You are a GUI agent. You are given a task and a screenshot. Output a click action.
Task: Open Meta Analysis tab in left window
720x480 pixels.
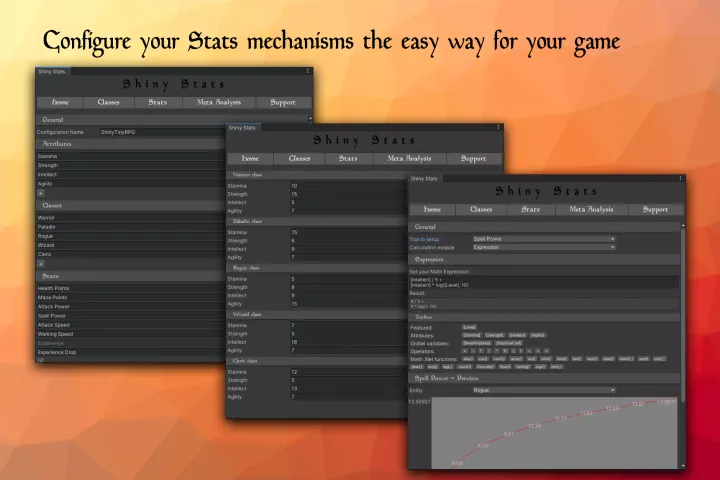pos(219,102)
